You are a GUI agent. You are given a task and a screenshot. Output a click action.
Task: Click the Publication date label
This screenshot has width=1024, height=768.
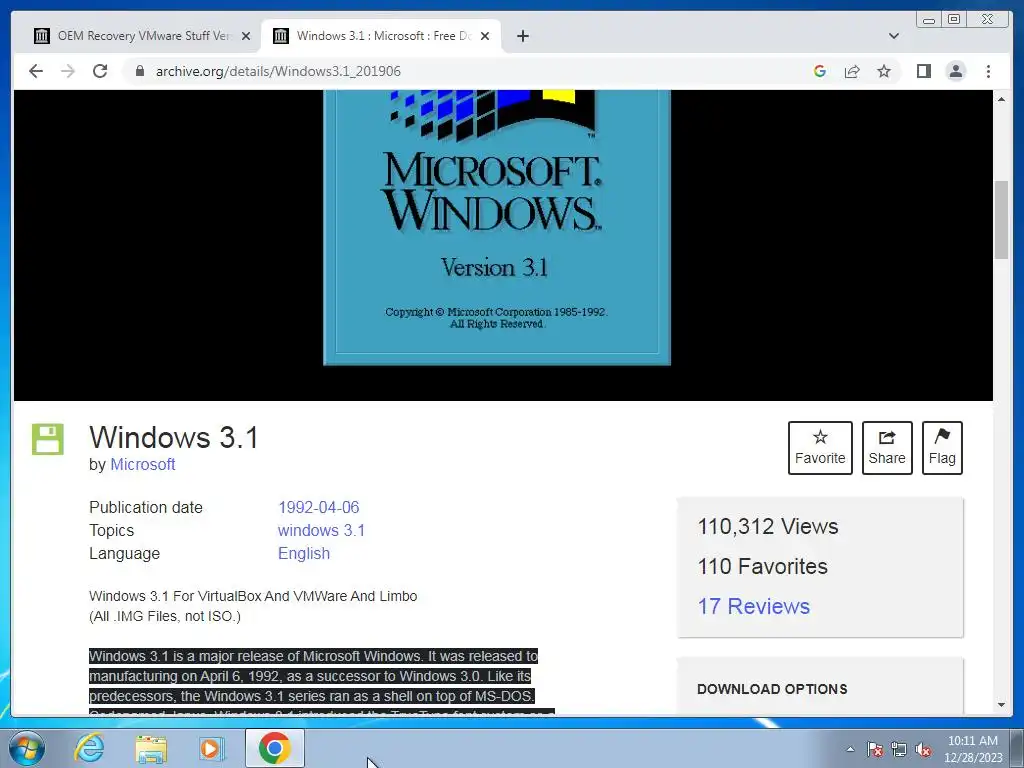click(146, 507)
